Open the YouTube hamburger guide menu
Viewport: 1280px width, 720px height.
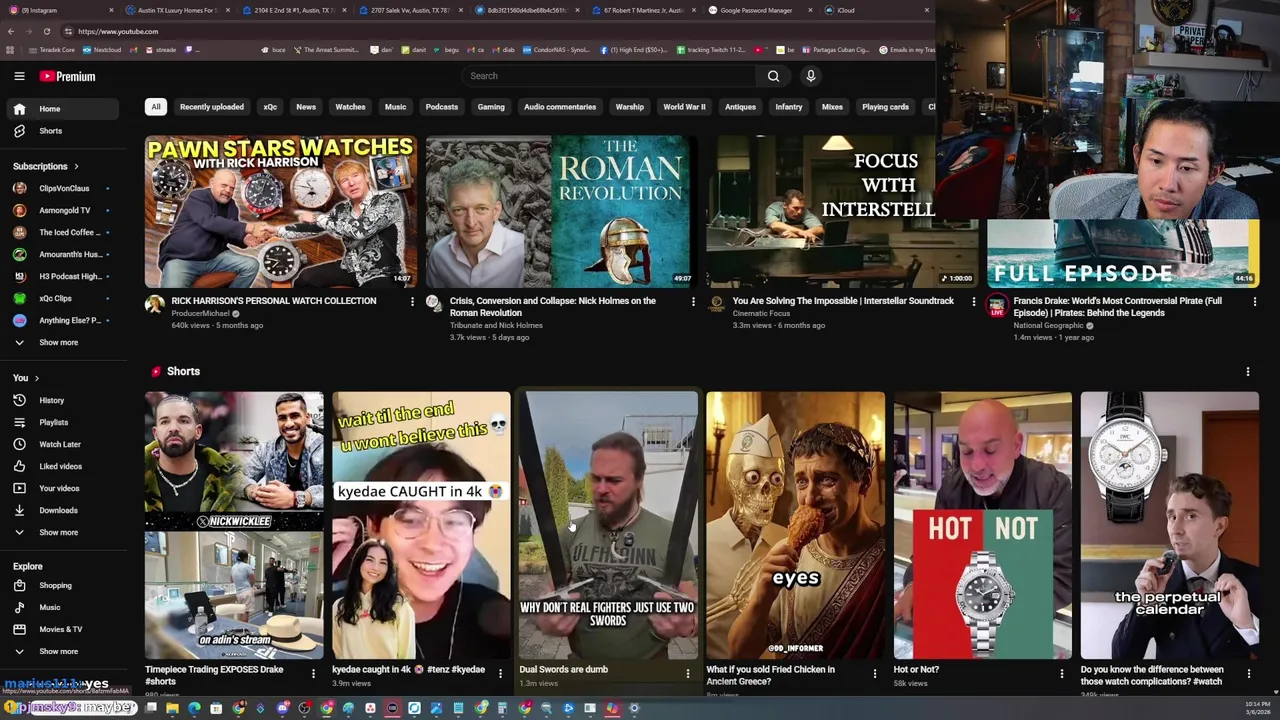point(19,76)
